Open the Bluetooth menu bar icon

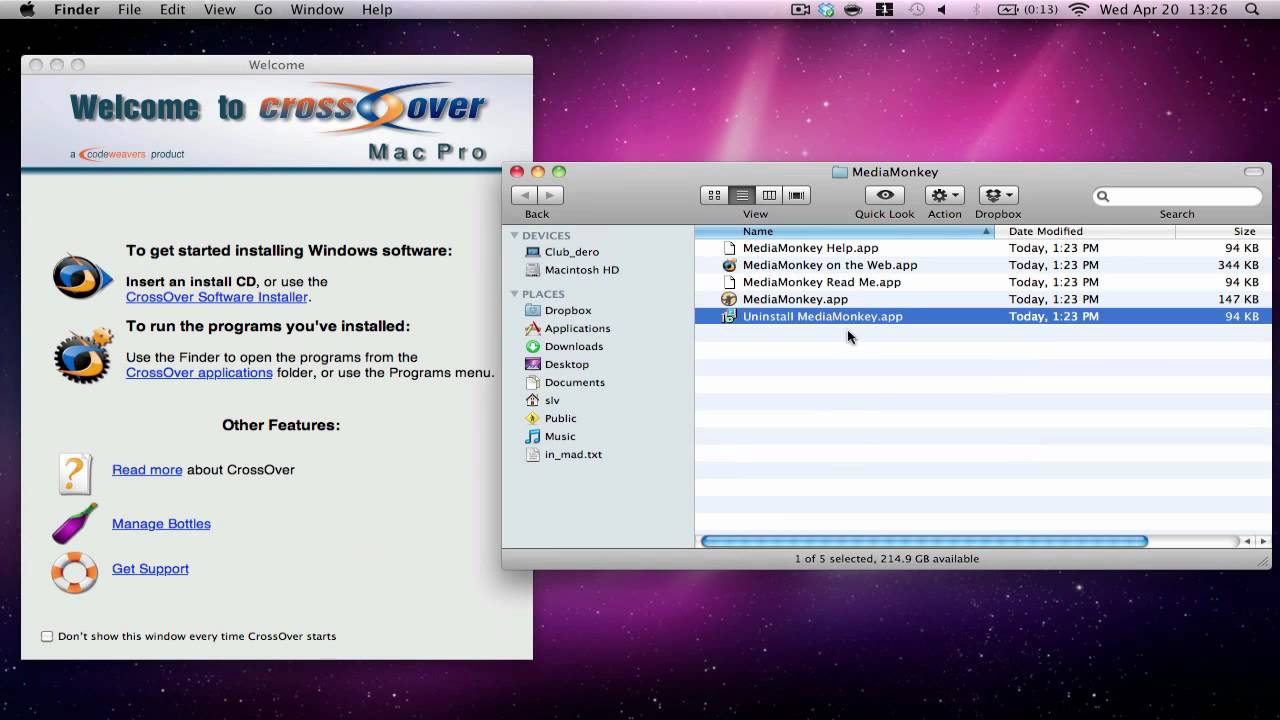click(x=976, y=9)
